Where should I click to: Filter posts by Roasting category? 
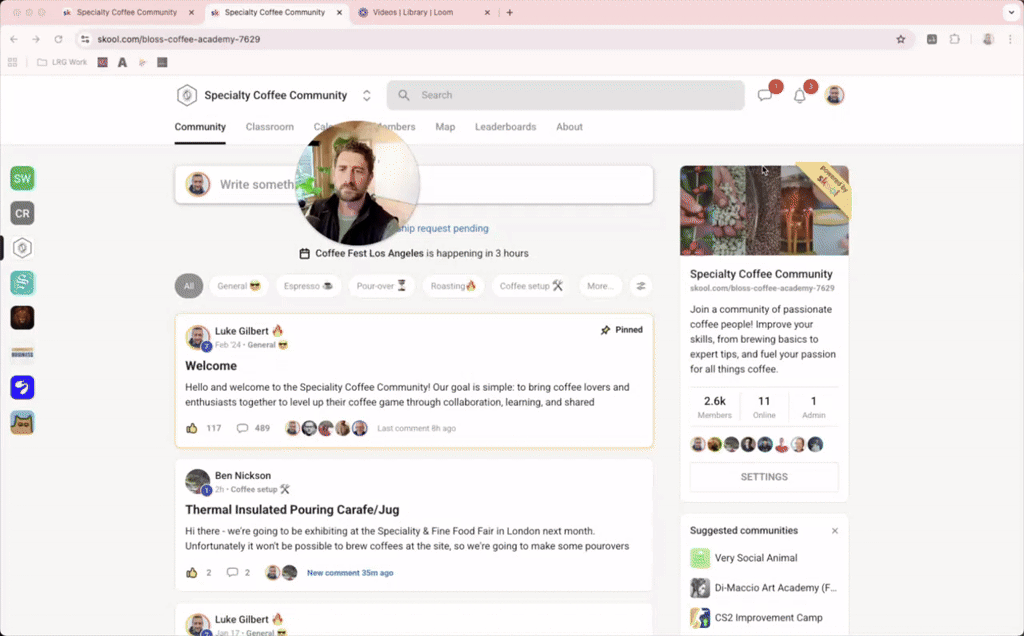(x=453, y=286)
